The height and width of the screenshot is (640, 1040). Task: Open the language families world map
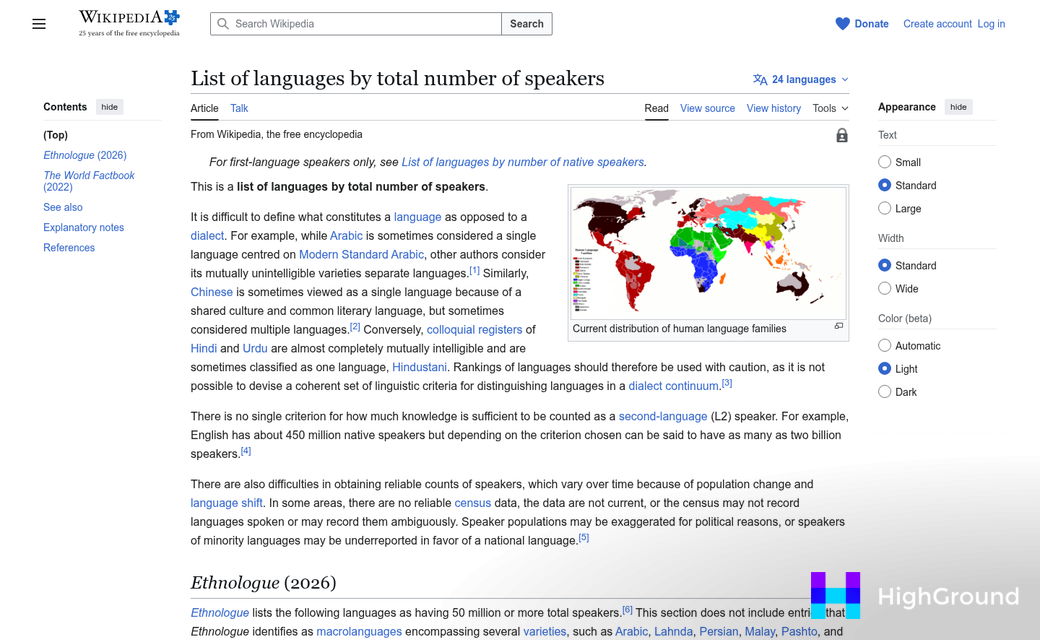[708, 253]
